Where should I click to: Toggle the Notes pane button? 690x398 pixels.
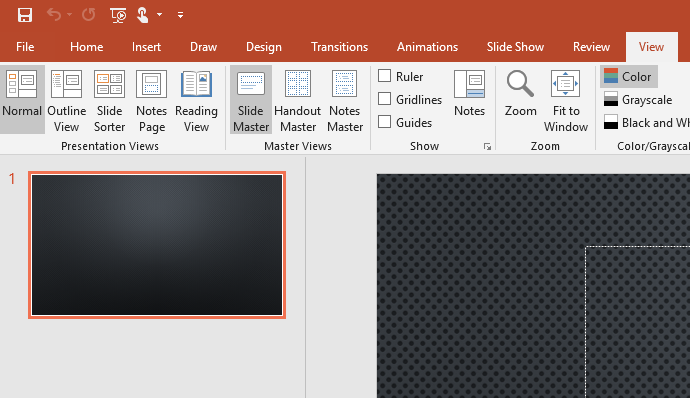469,93
